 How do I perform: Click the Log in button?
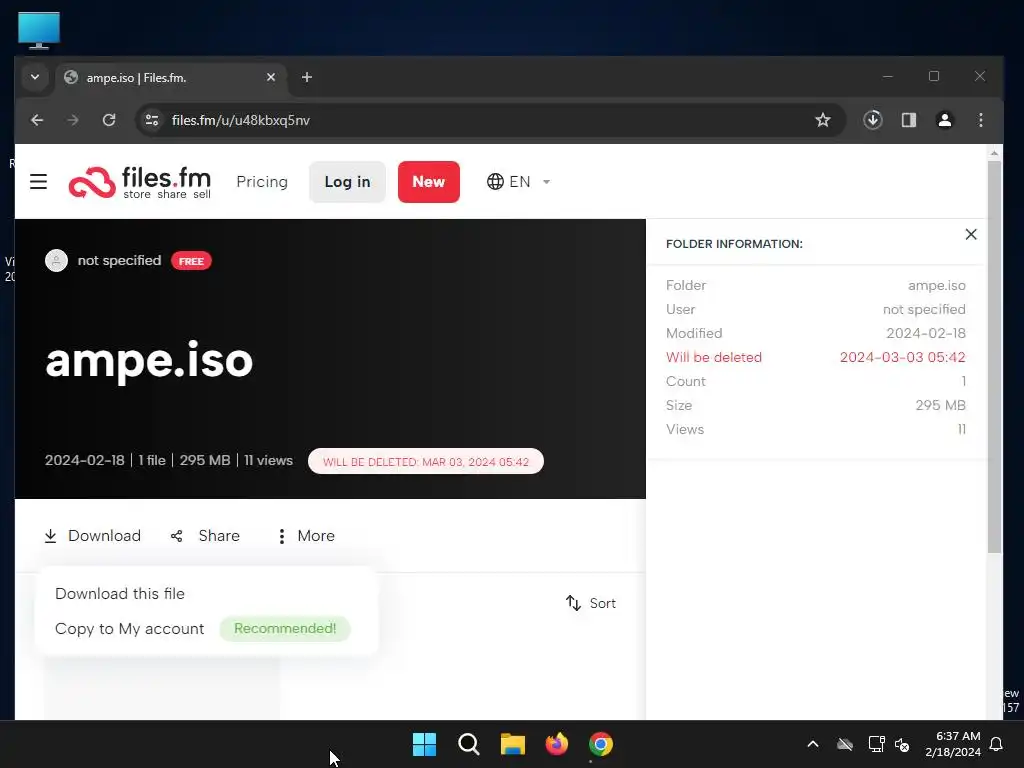point(347,182)
